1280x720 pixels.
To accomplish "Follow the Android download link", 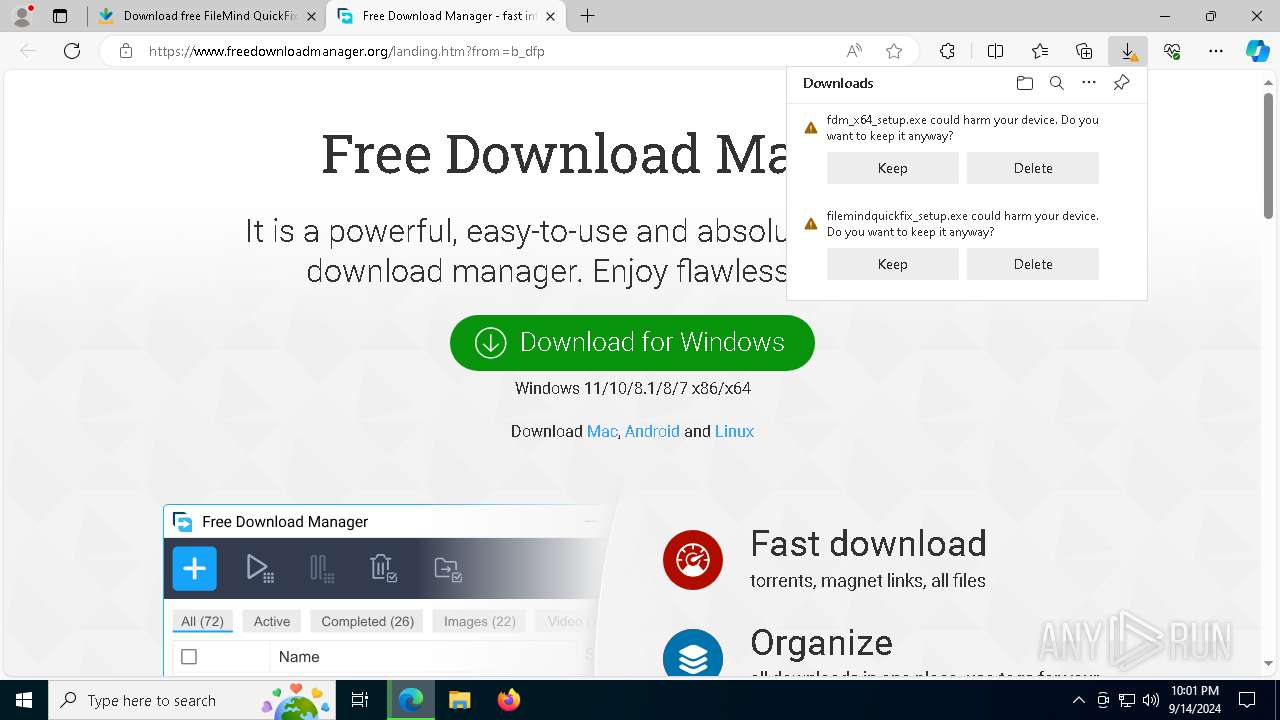I will (652, 431).
